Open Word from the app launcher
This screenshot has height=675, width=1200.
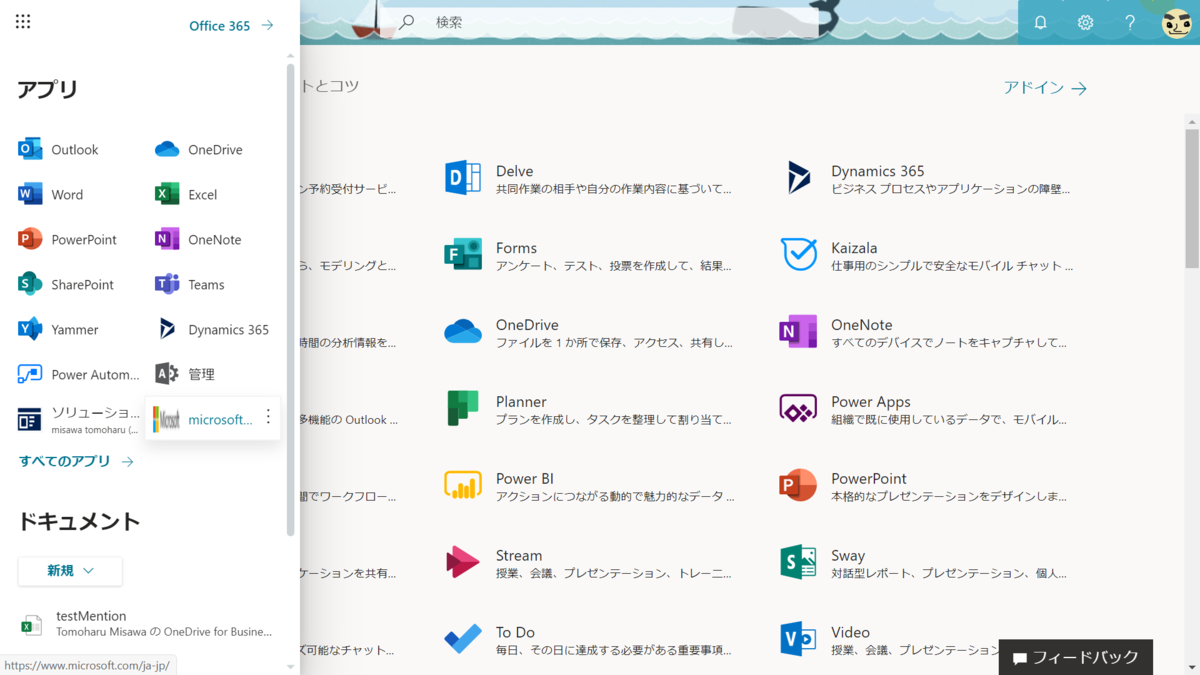pyautogui.click(x=51, y=195)
